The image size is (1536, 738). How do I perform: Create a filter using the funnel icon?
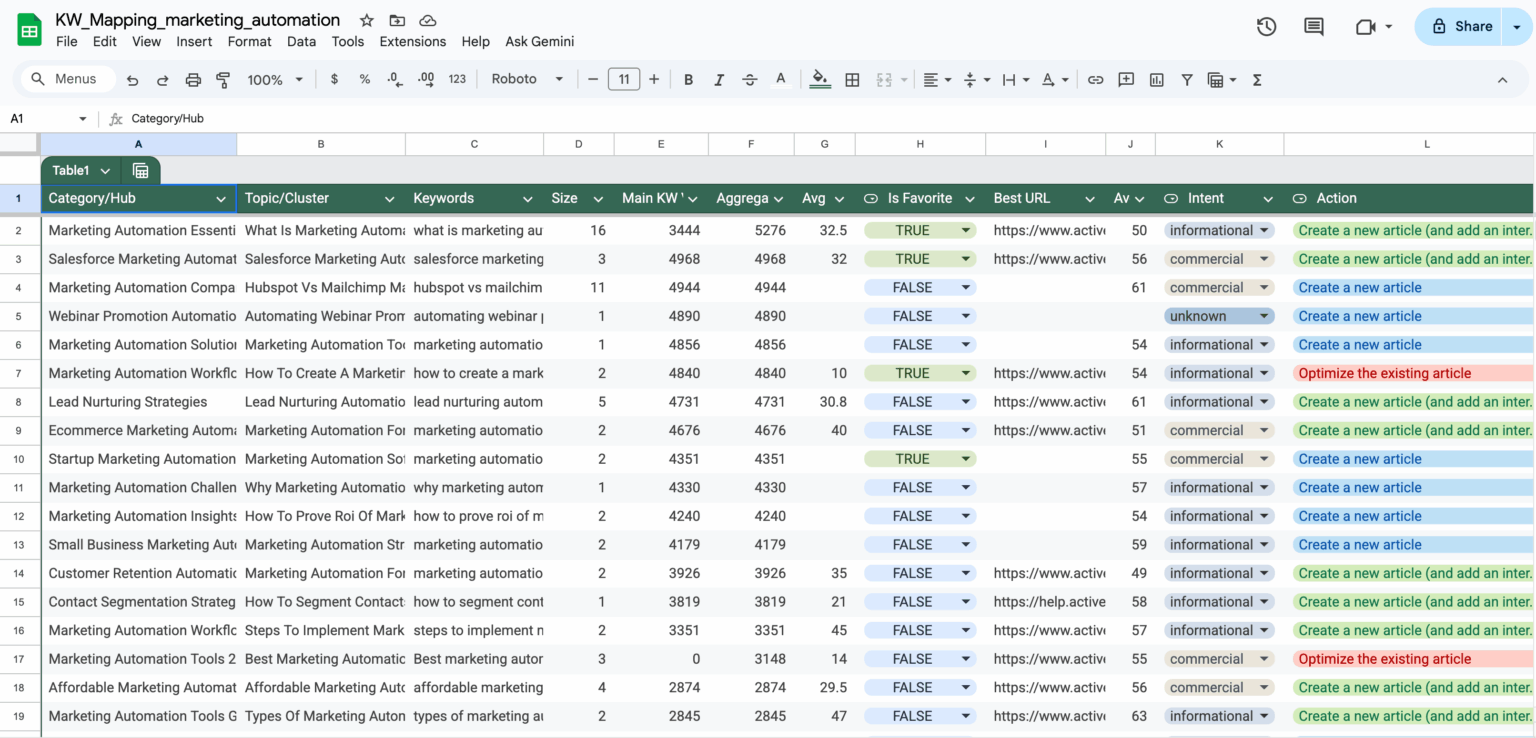click(1187, 79)
